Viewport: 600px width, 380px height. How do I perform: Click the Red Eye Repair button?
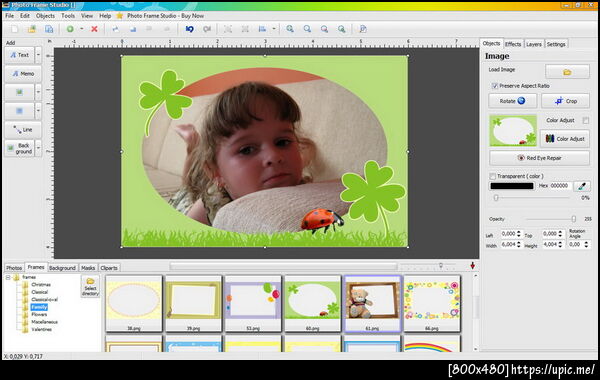click(x=539, y=158)
